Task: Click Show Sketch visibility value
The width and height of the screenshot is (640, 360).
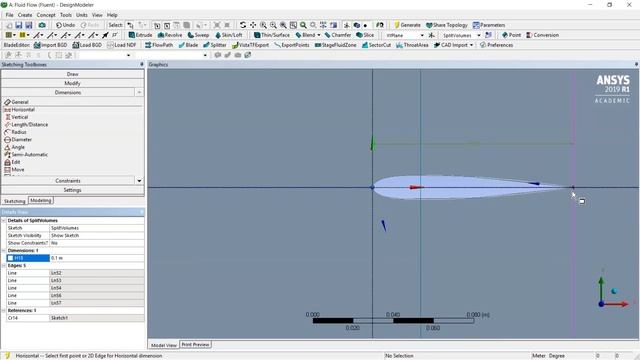Action: [x=97, y=236]
